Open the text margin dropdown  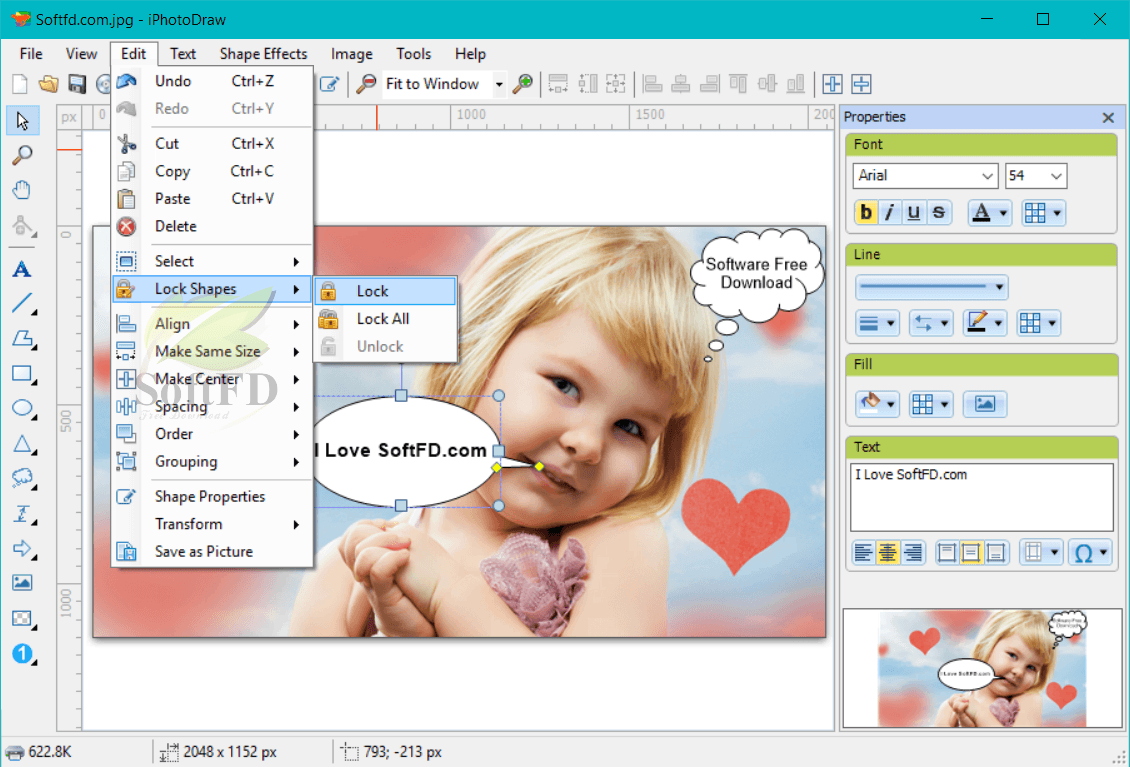click(1041, 553)
